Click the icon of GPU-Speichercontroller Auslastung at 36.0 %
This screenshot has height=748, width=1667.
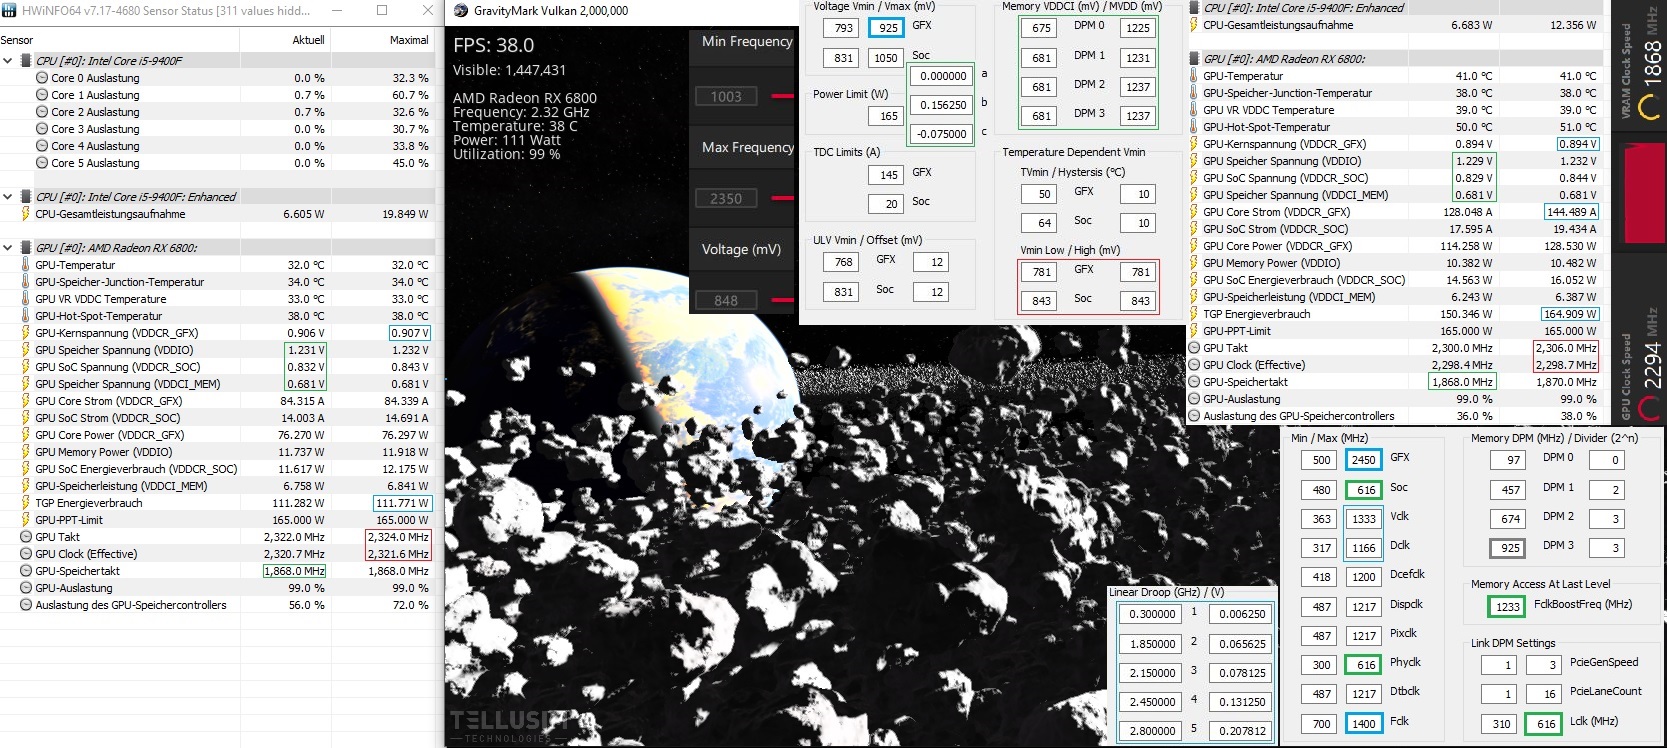click(1194, 416)
